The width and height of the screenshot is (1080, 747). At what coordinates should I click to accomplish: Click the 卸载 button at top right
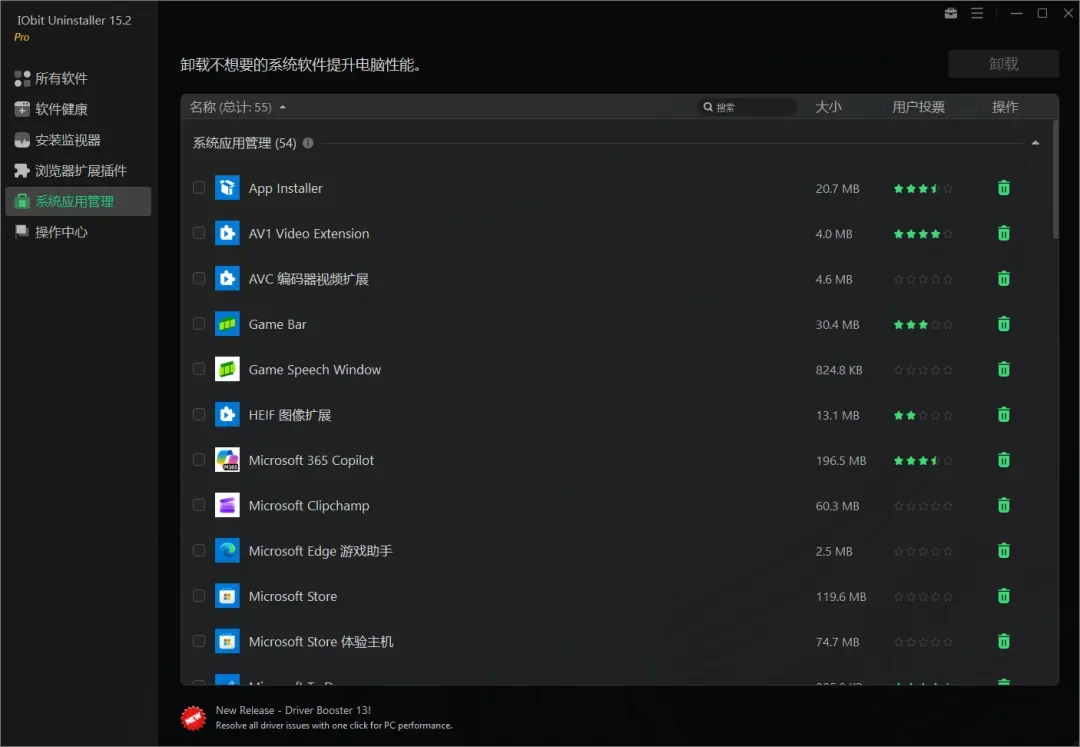click(1004, 64)
